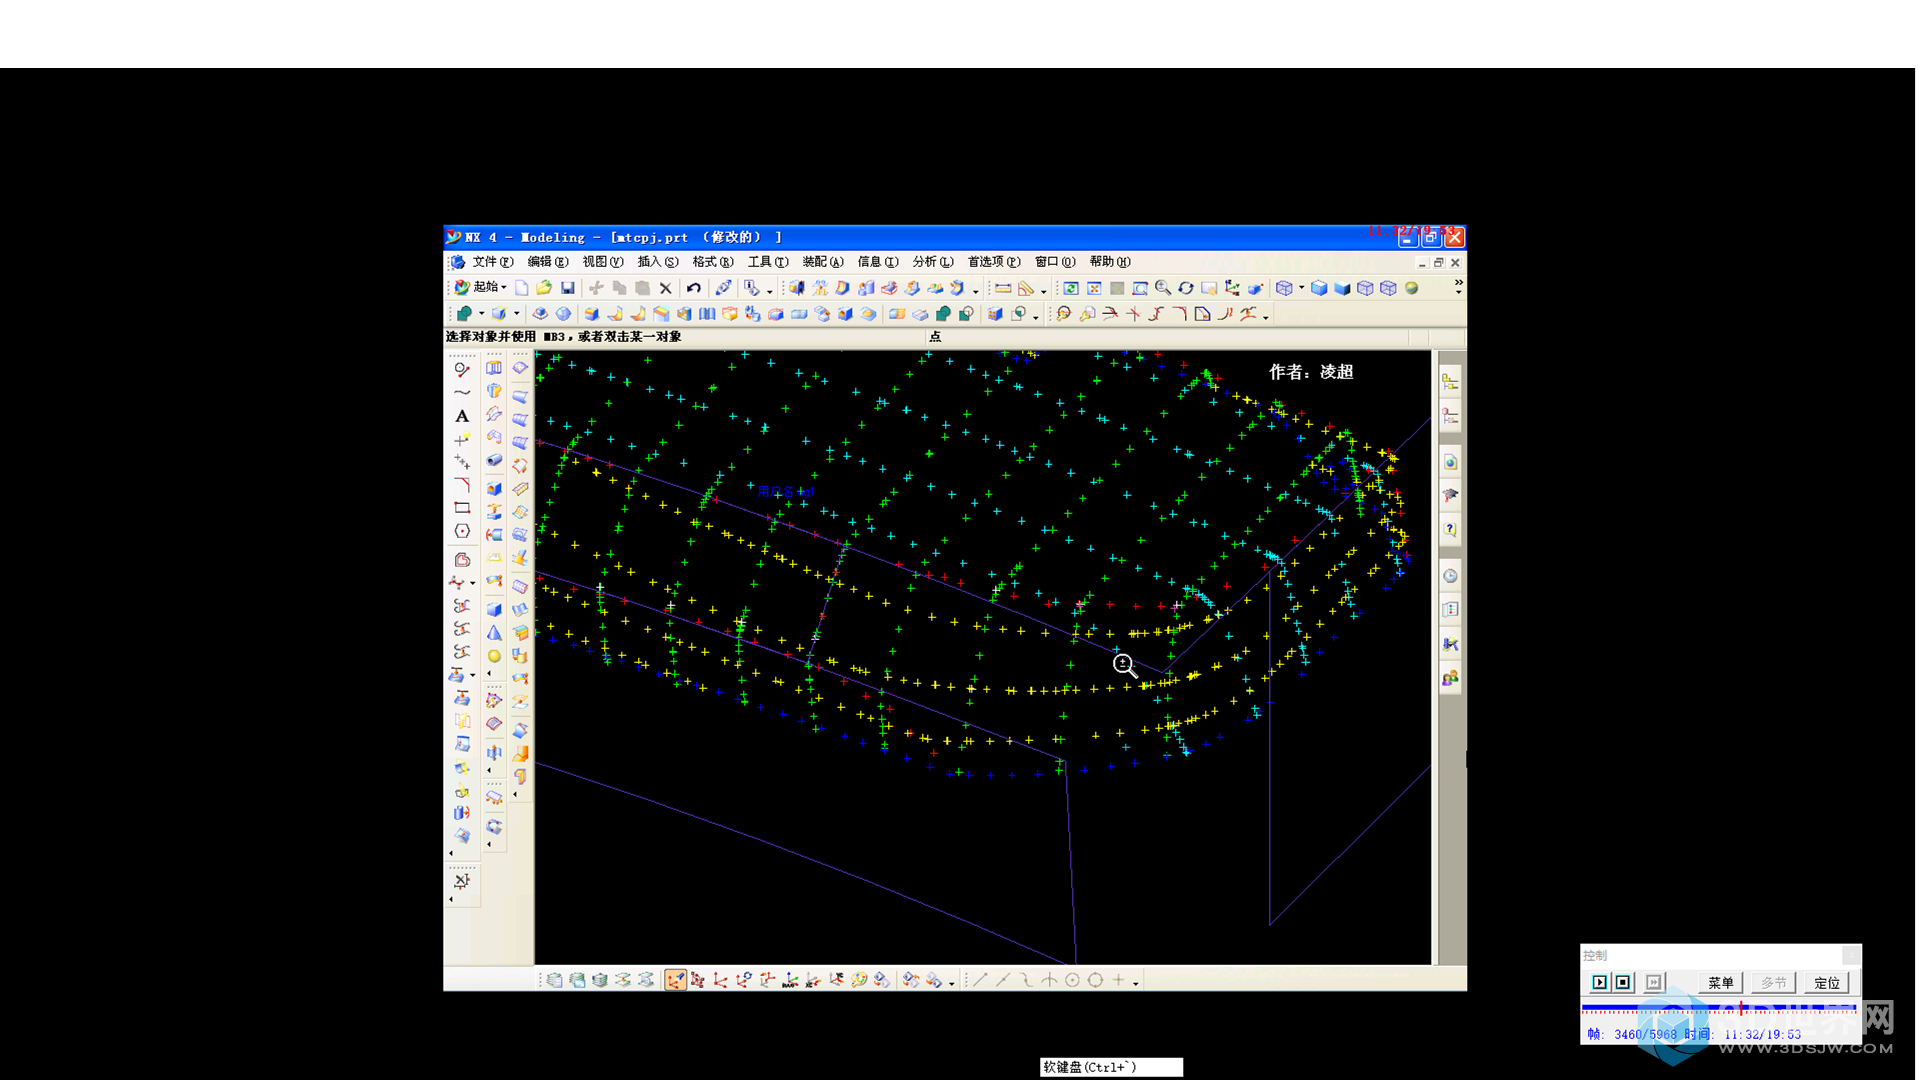Click the Cone primitive icon in left toolbar
This screenshot has height=1080, width=1920.
494,632
